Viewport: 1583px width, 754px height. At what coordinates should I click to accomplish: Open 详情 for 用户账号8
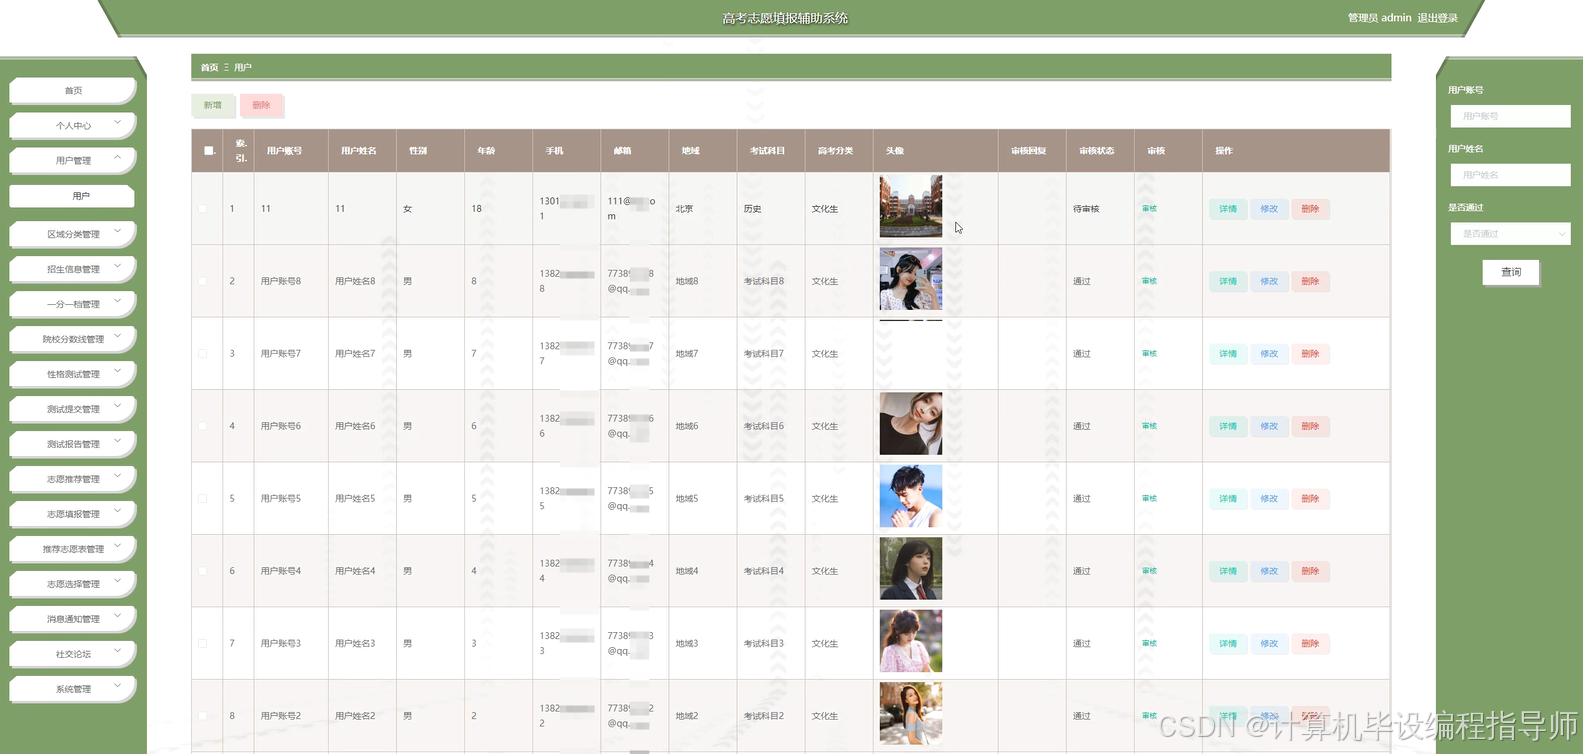click(x=1228, y=281)
